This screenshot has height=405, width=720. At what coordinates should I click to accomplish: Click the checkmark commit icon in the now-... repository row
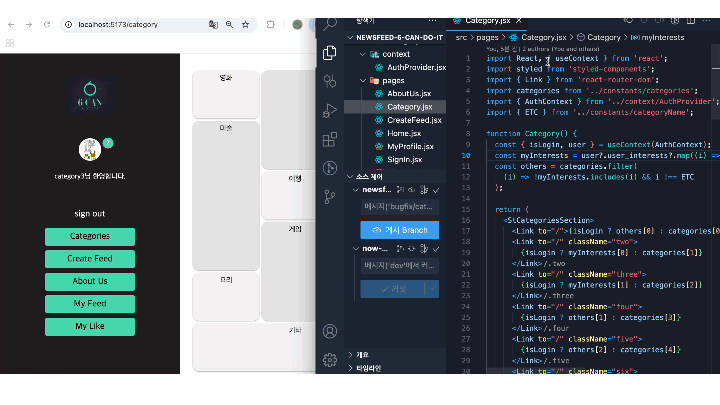pyautogui.click(x=436, y=249)
